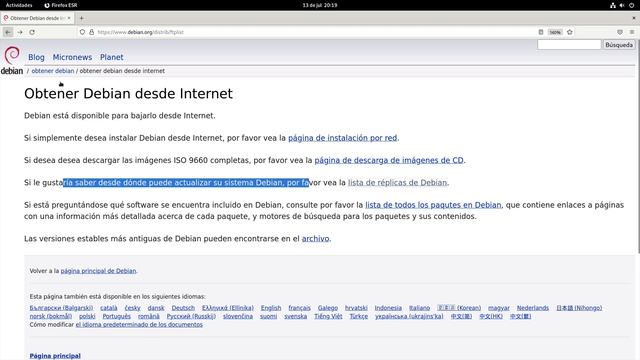The image size is (640, 360).
Task: Switch page language to Indonesia
Action: 388,308
